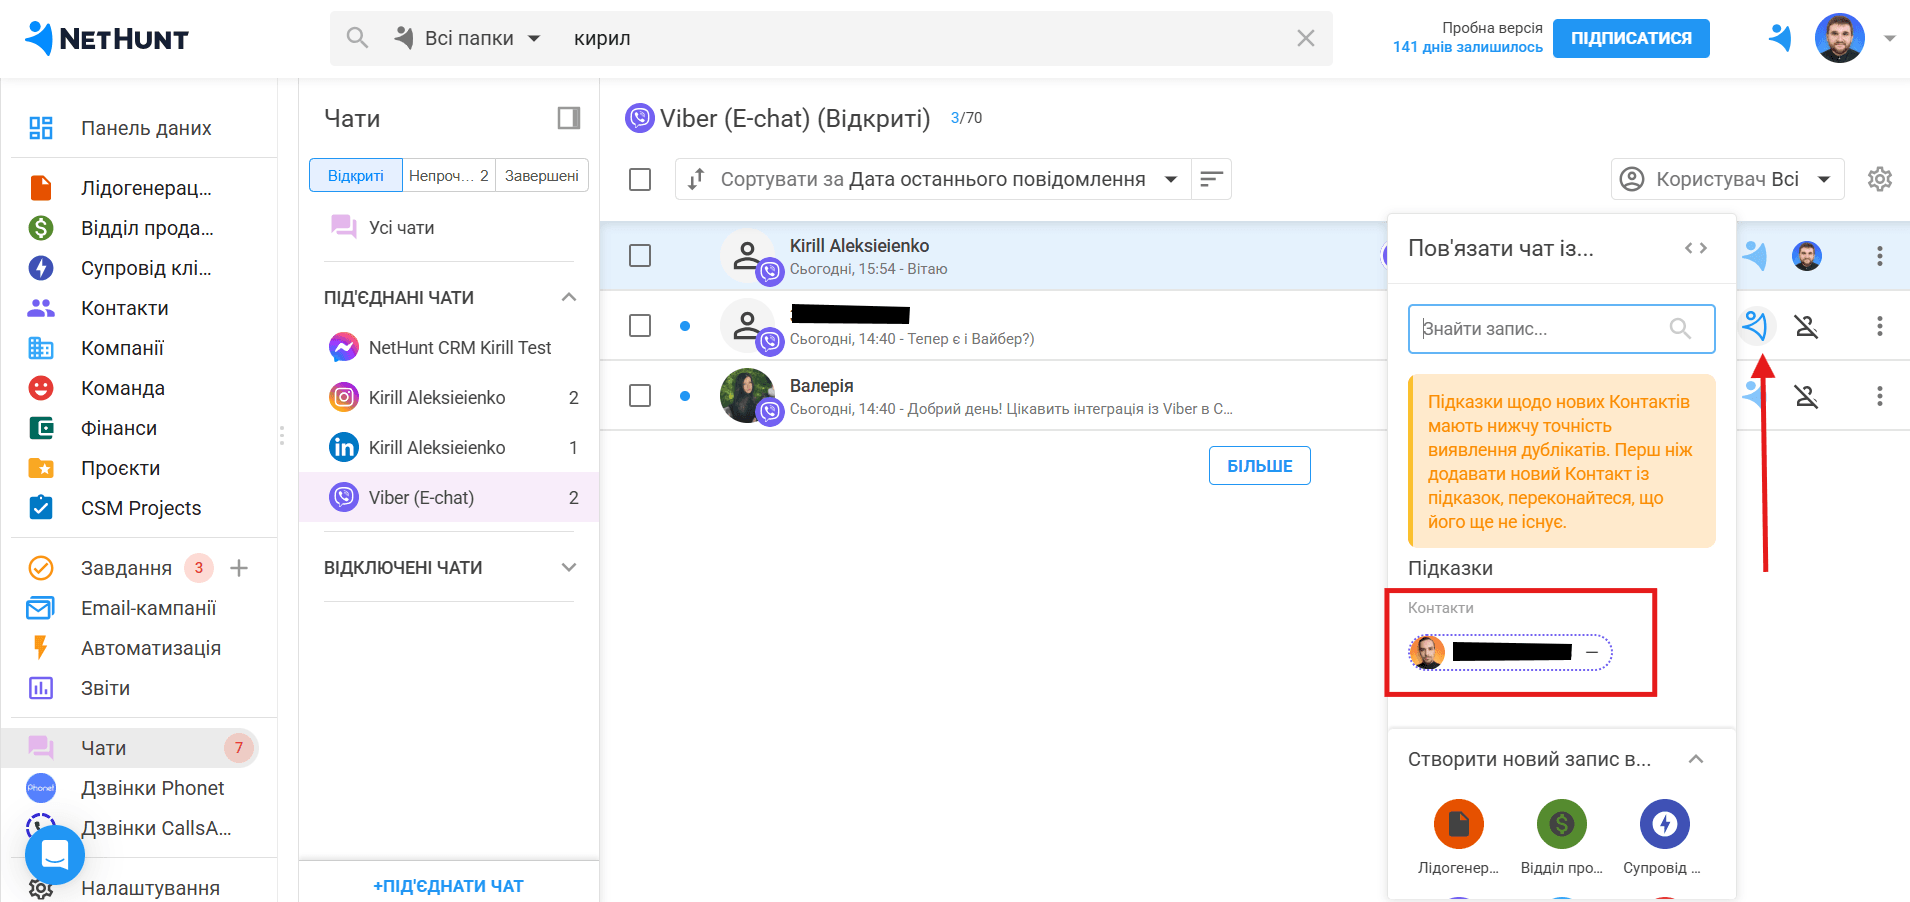Open the Лідогенерація folder

144,188
